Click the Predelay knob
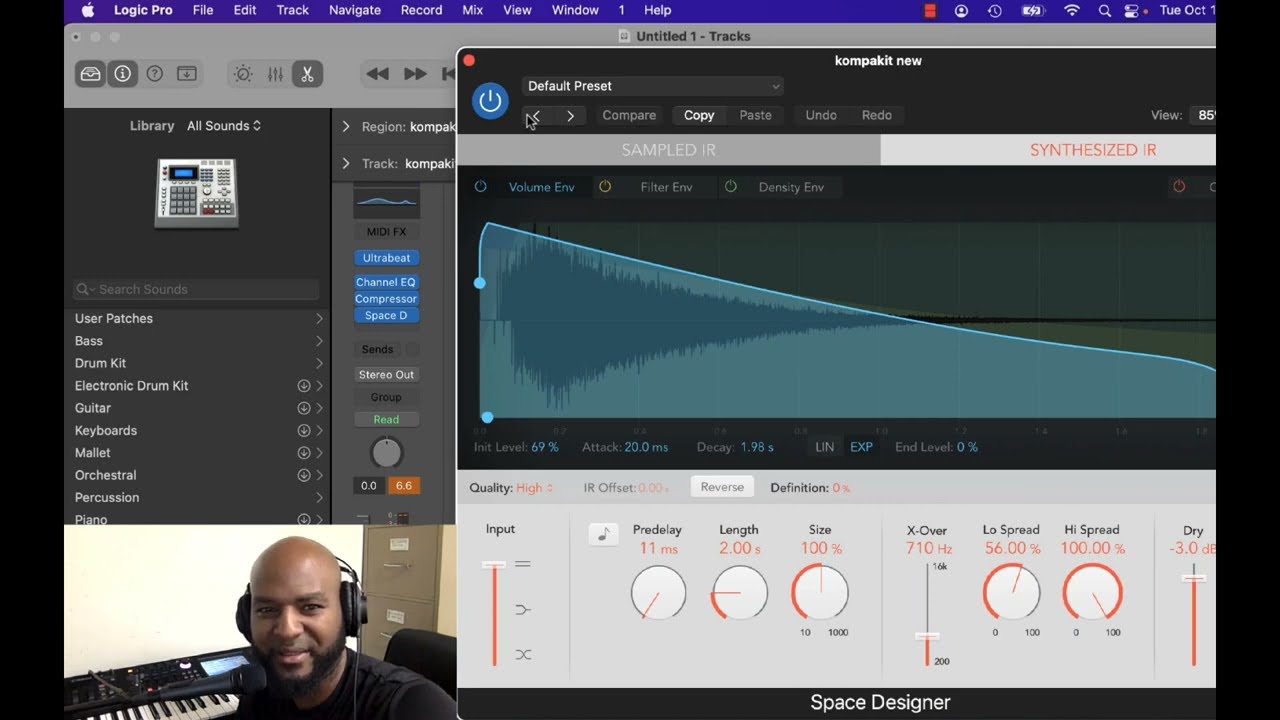This screenshot has height=720, width=1280. pos(658,592)
